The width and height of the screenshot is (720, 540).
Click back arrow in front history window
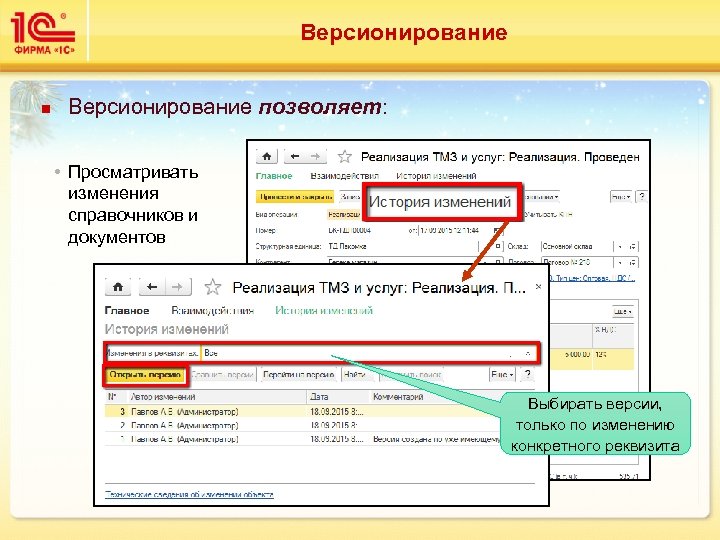[152, 287]
